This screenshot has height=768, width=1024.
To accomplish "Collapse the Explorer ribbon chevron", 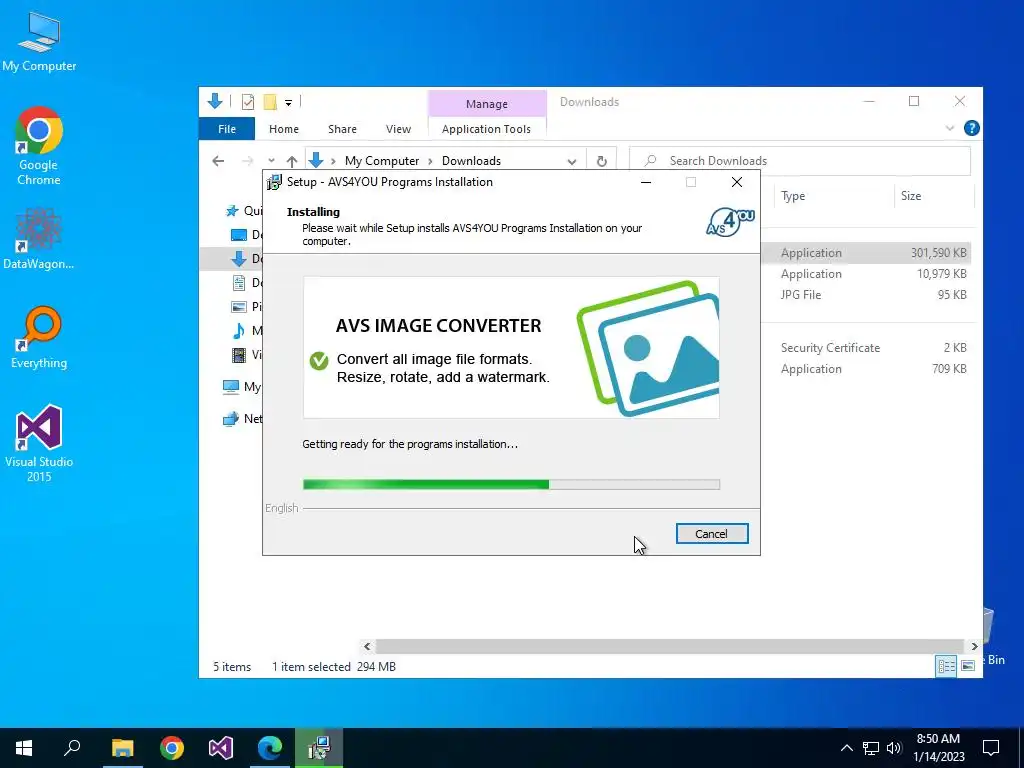I will point(950,129).
